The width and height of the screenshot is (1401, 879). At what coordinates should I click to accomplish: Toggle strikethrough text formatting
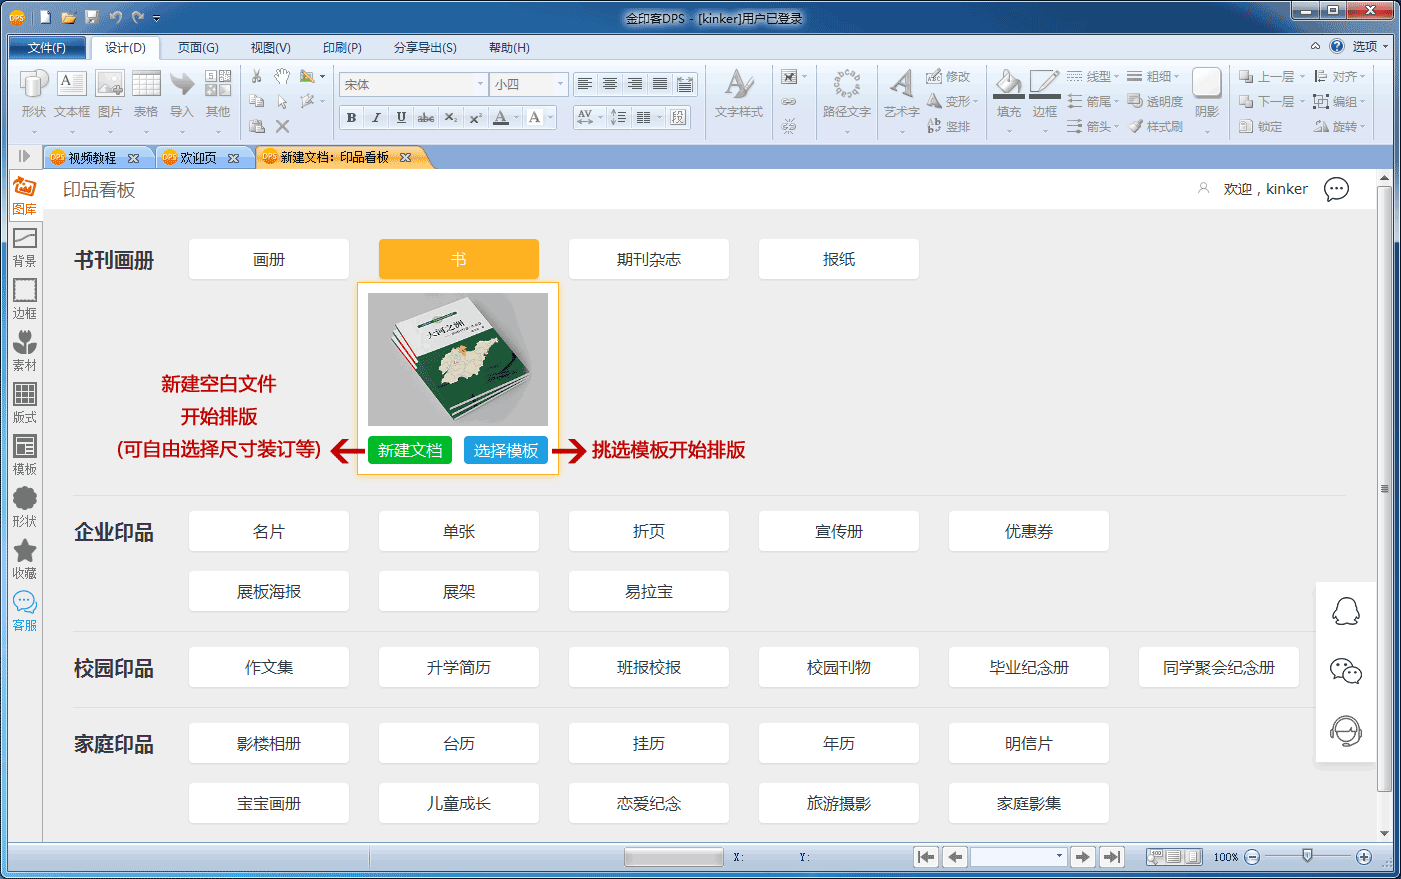pos(426,117)
